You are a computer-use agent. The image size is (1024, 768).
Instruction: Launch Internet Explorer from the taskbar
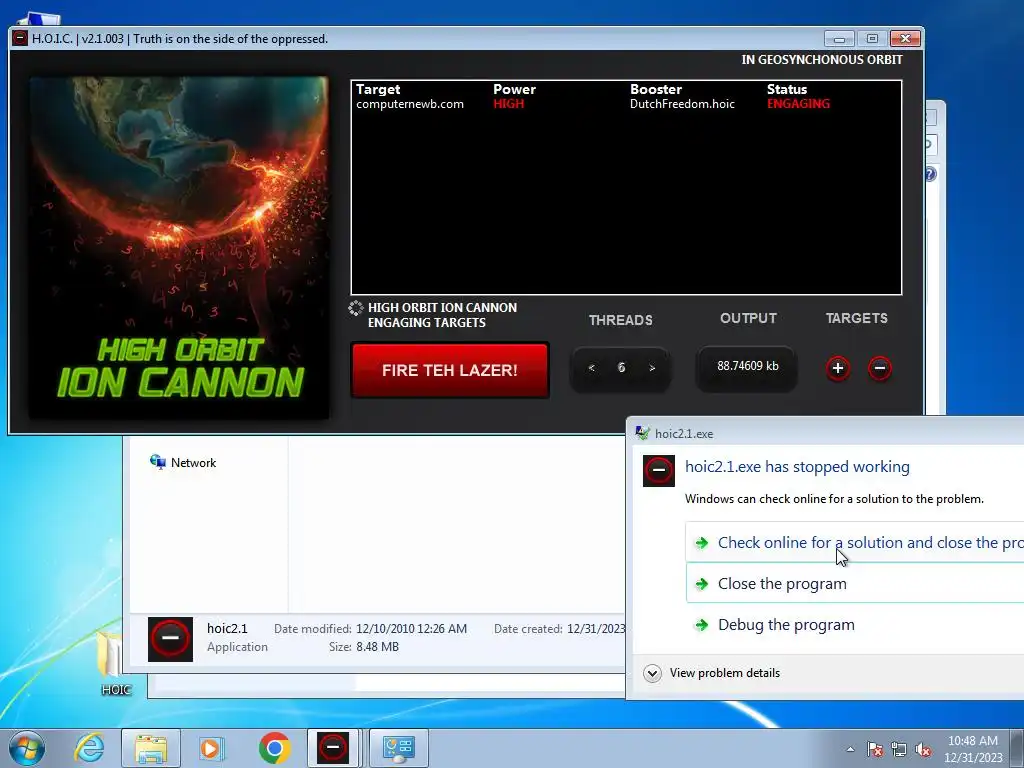click(x=89, y=748)
